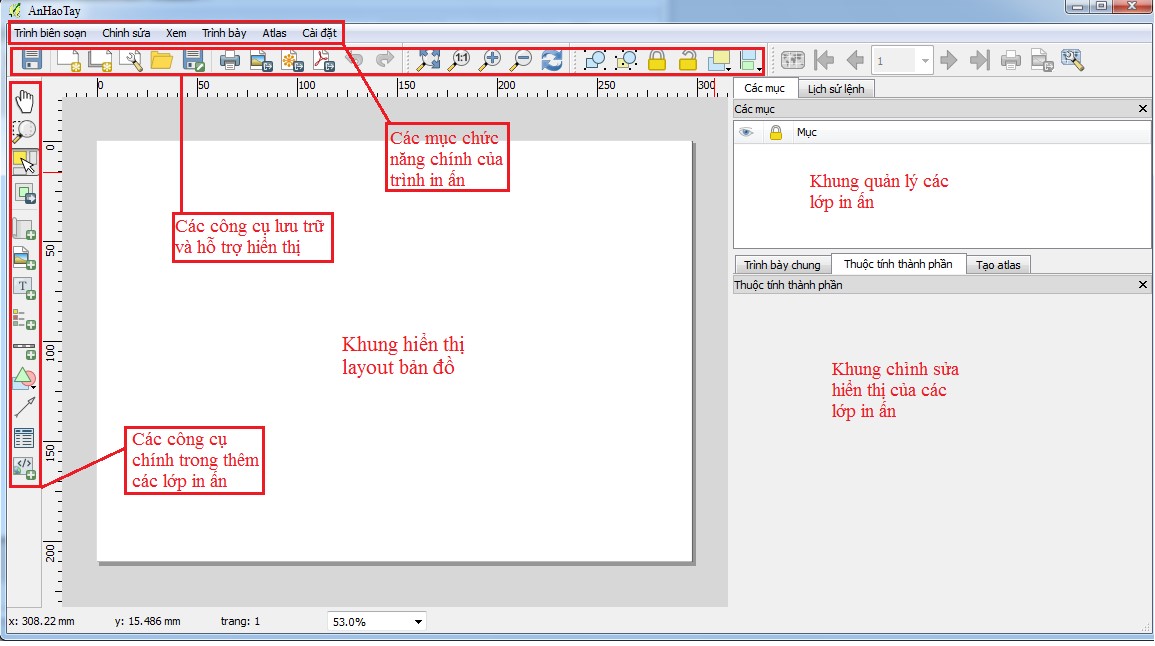Select the Add new scalebar tool
The width and height of the screenshot is (1155, 646).
point(24,350)
